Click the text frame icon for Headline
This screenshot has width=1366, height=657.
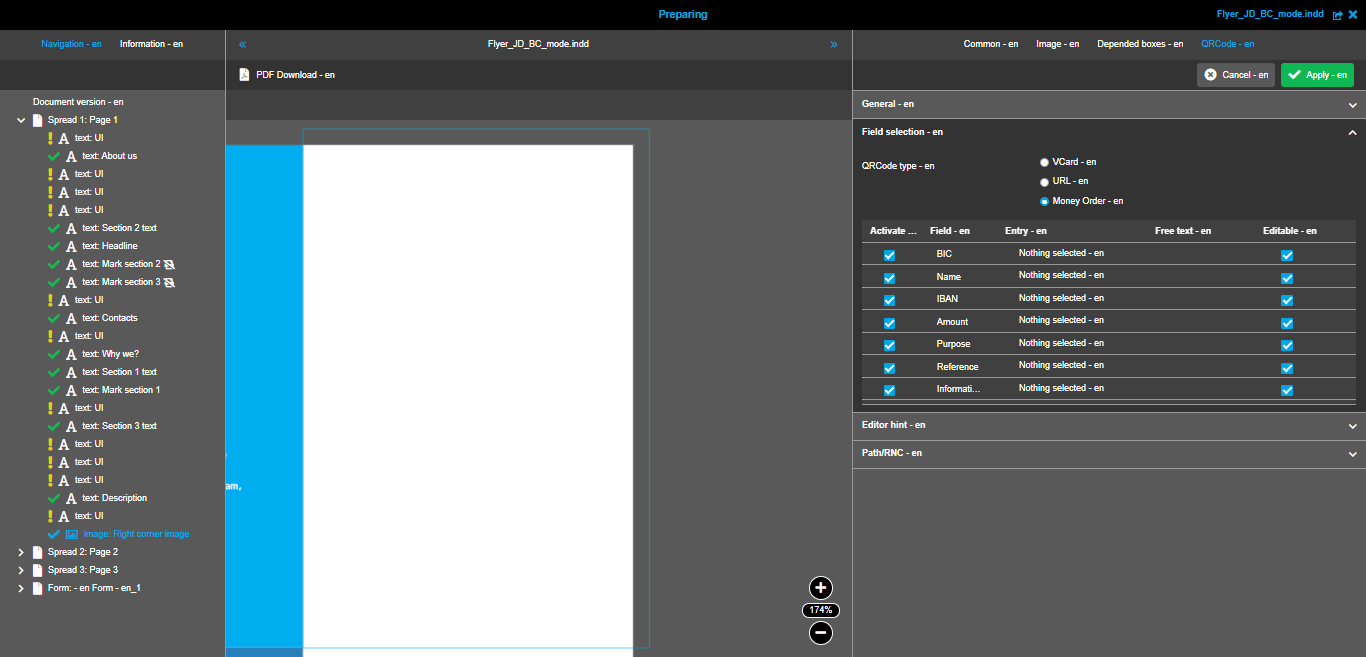click(x=70, y=246)
